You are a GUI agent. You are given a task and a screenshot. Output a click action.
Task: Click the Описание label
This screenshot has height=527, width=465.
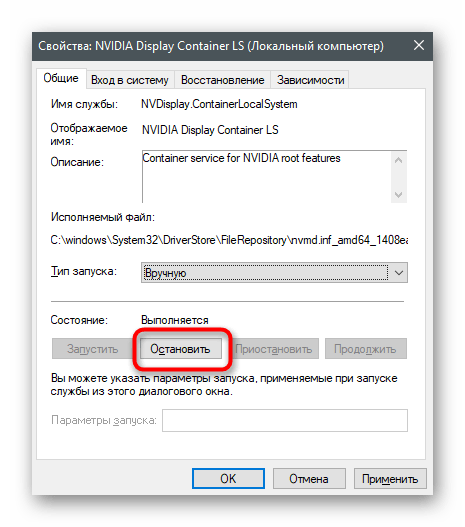point(77,162)
